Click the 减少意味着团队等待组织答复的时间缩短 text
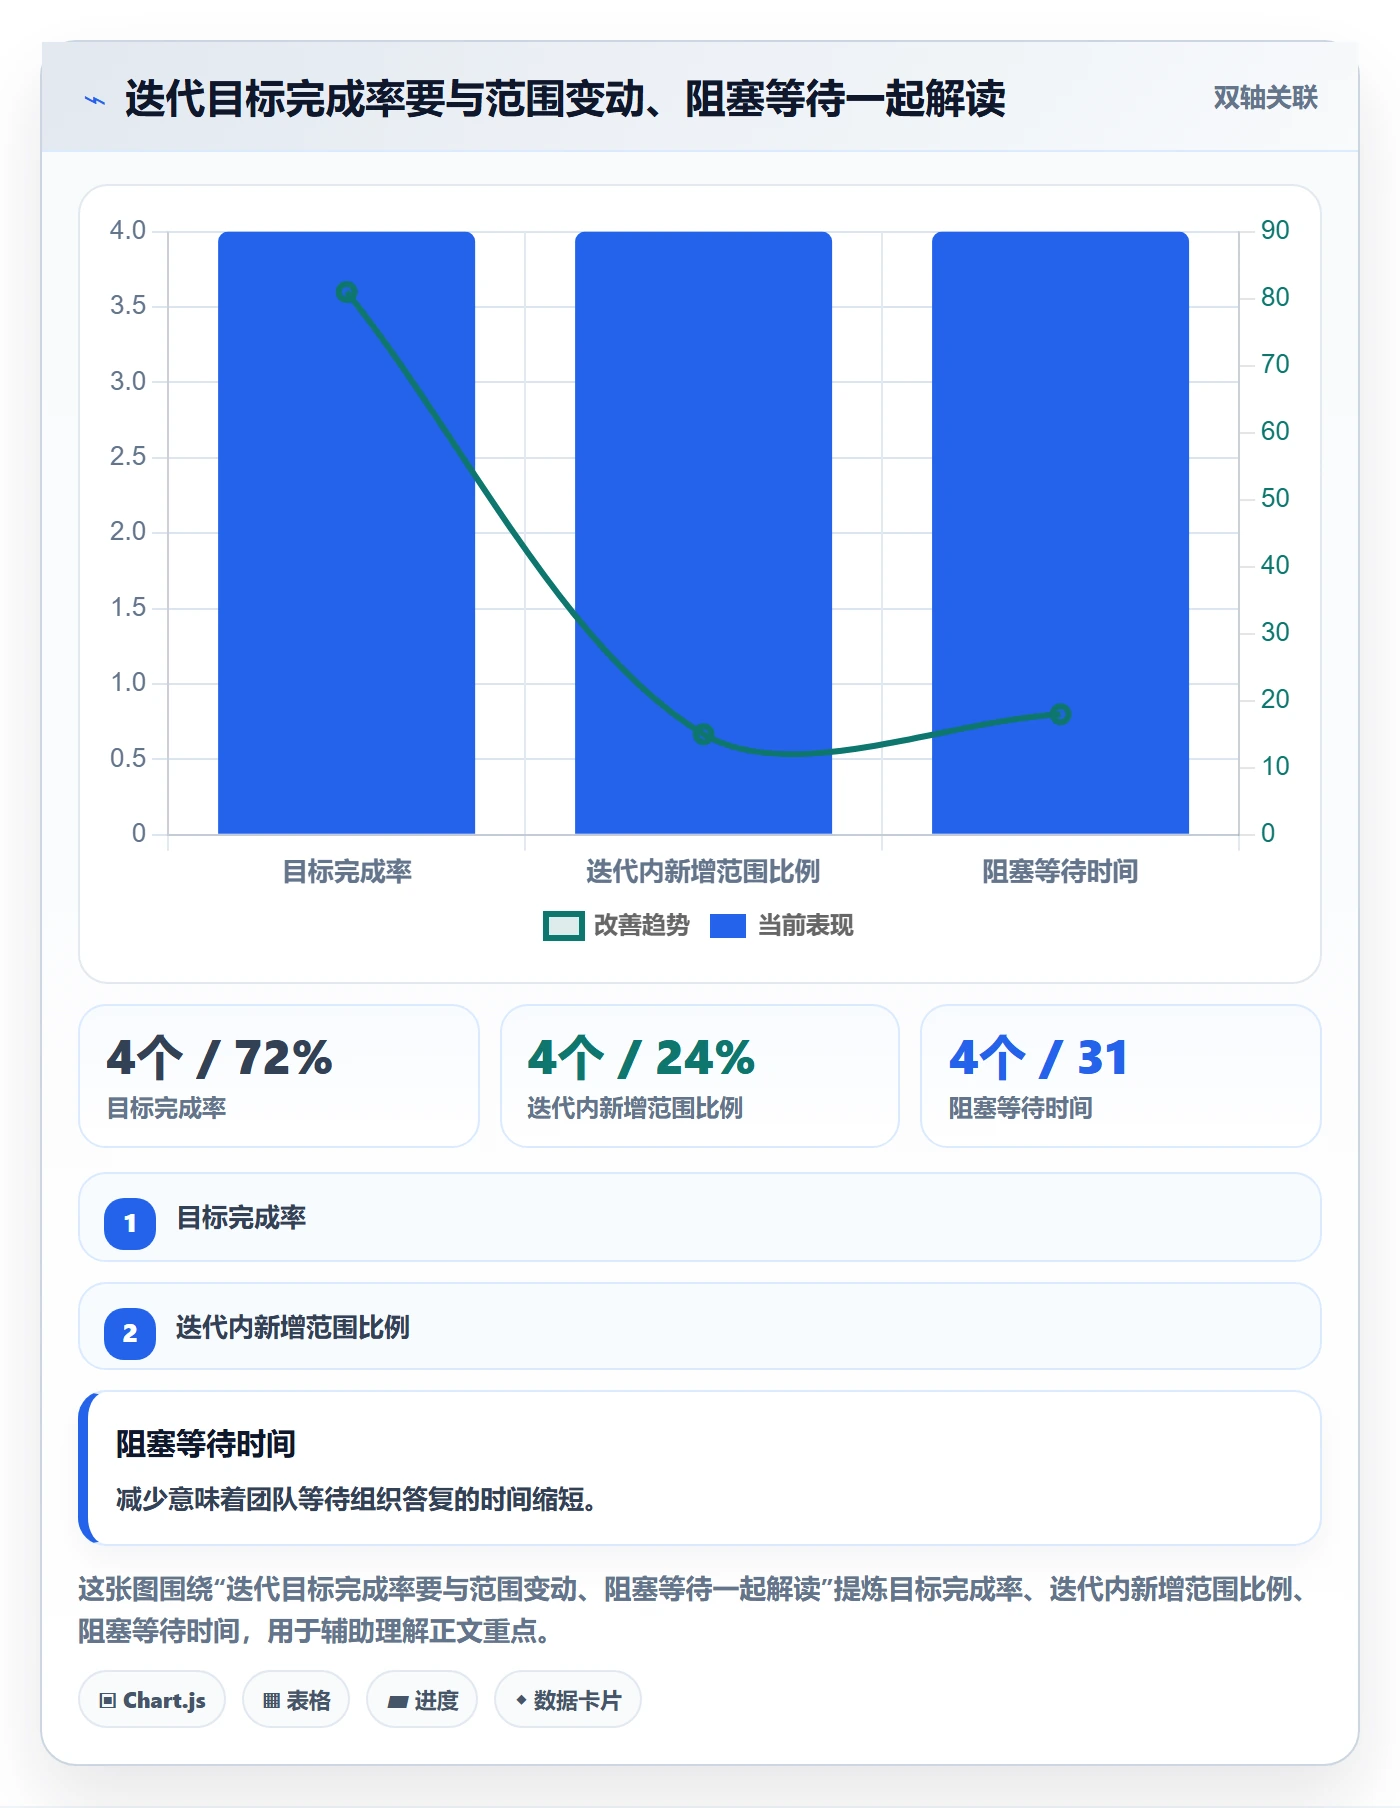 click(x=357, y=1500)
